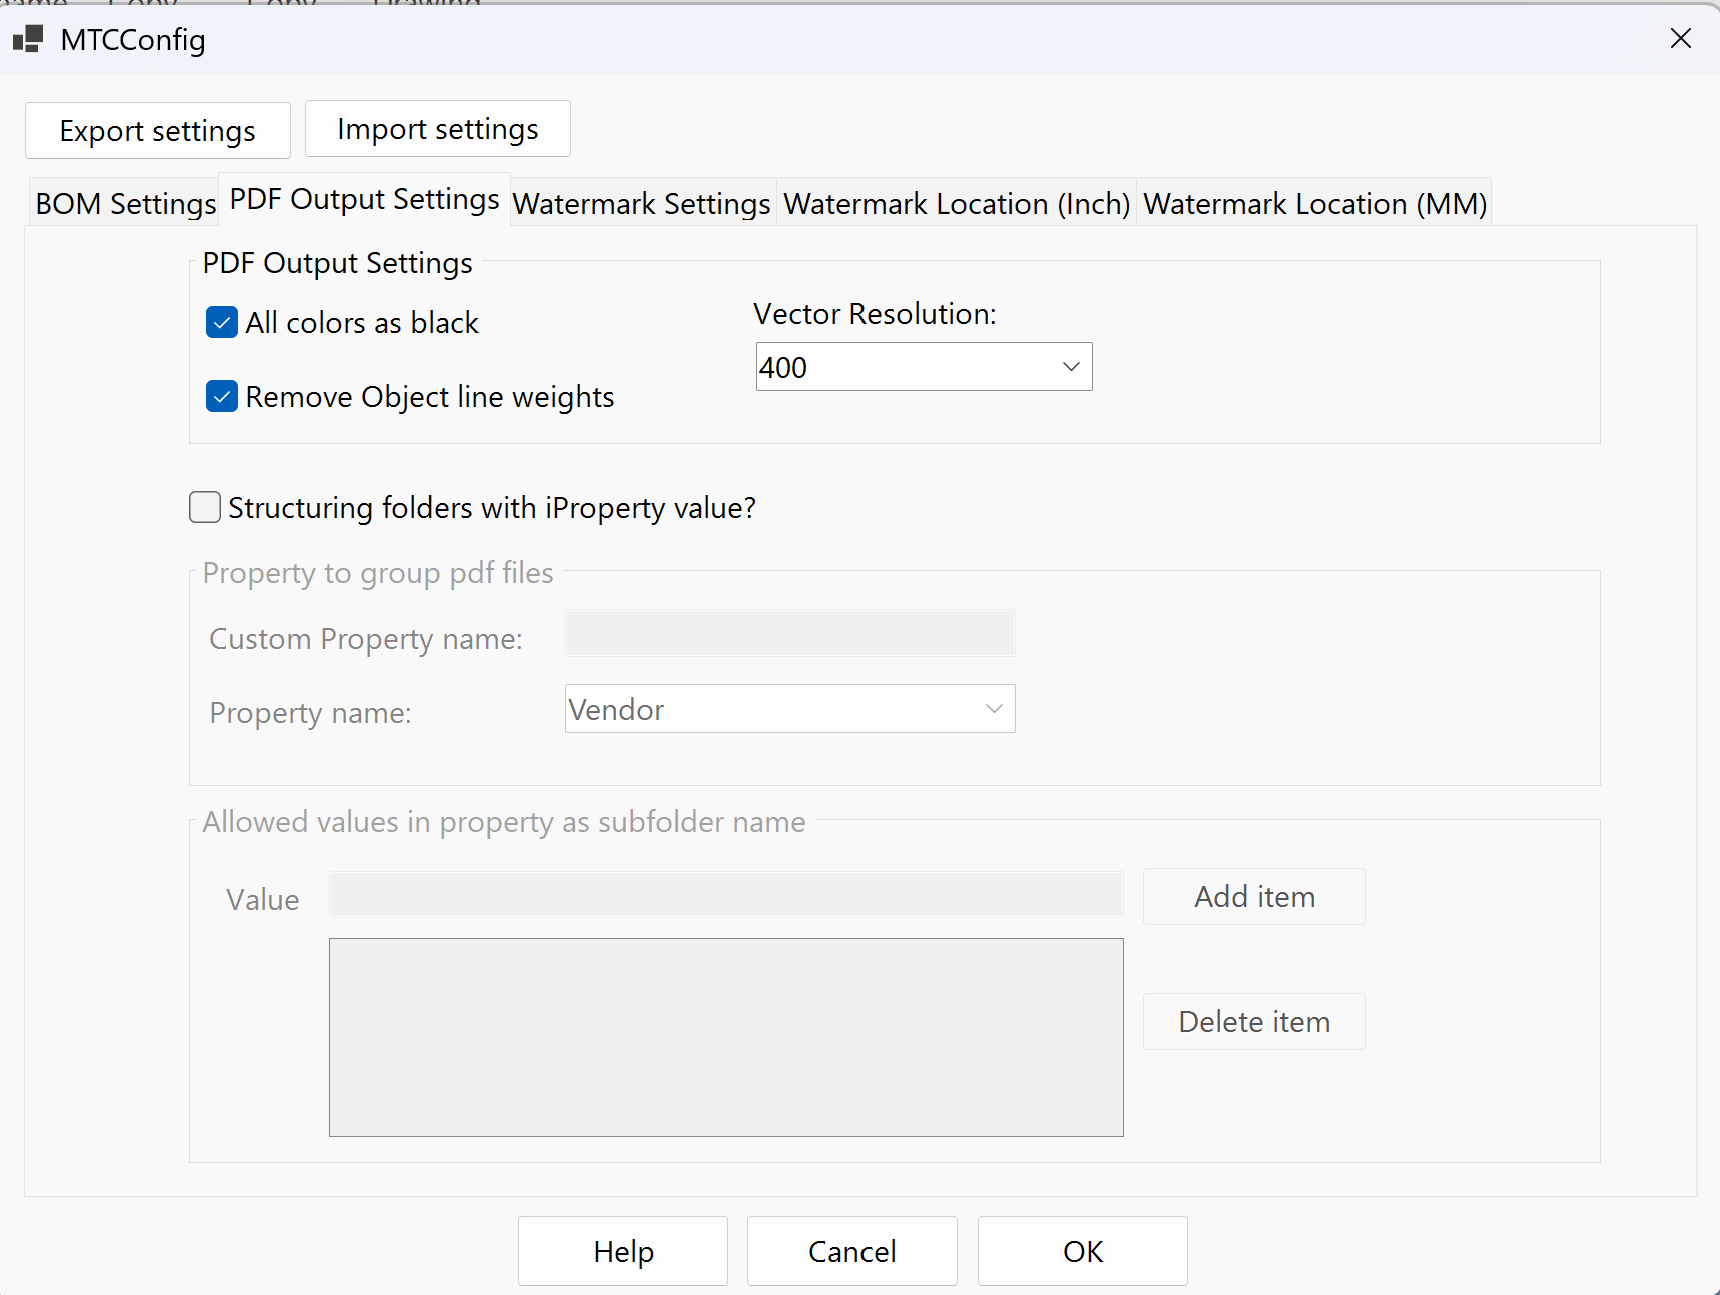Cancel the configuration changes
The image size is (1720, 1295).
tap(852, 1251)
